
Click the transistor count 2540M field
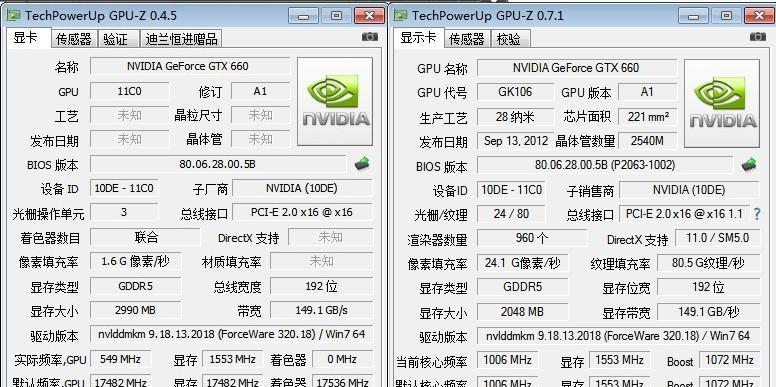pos(647,141)
